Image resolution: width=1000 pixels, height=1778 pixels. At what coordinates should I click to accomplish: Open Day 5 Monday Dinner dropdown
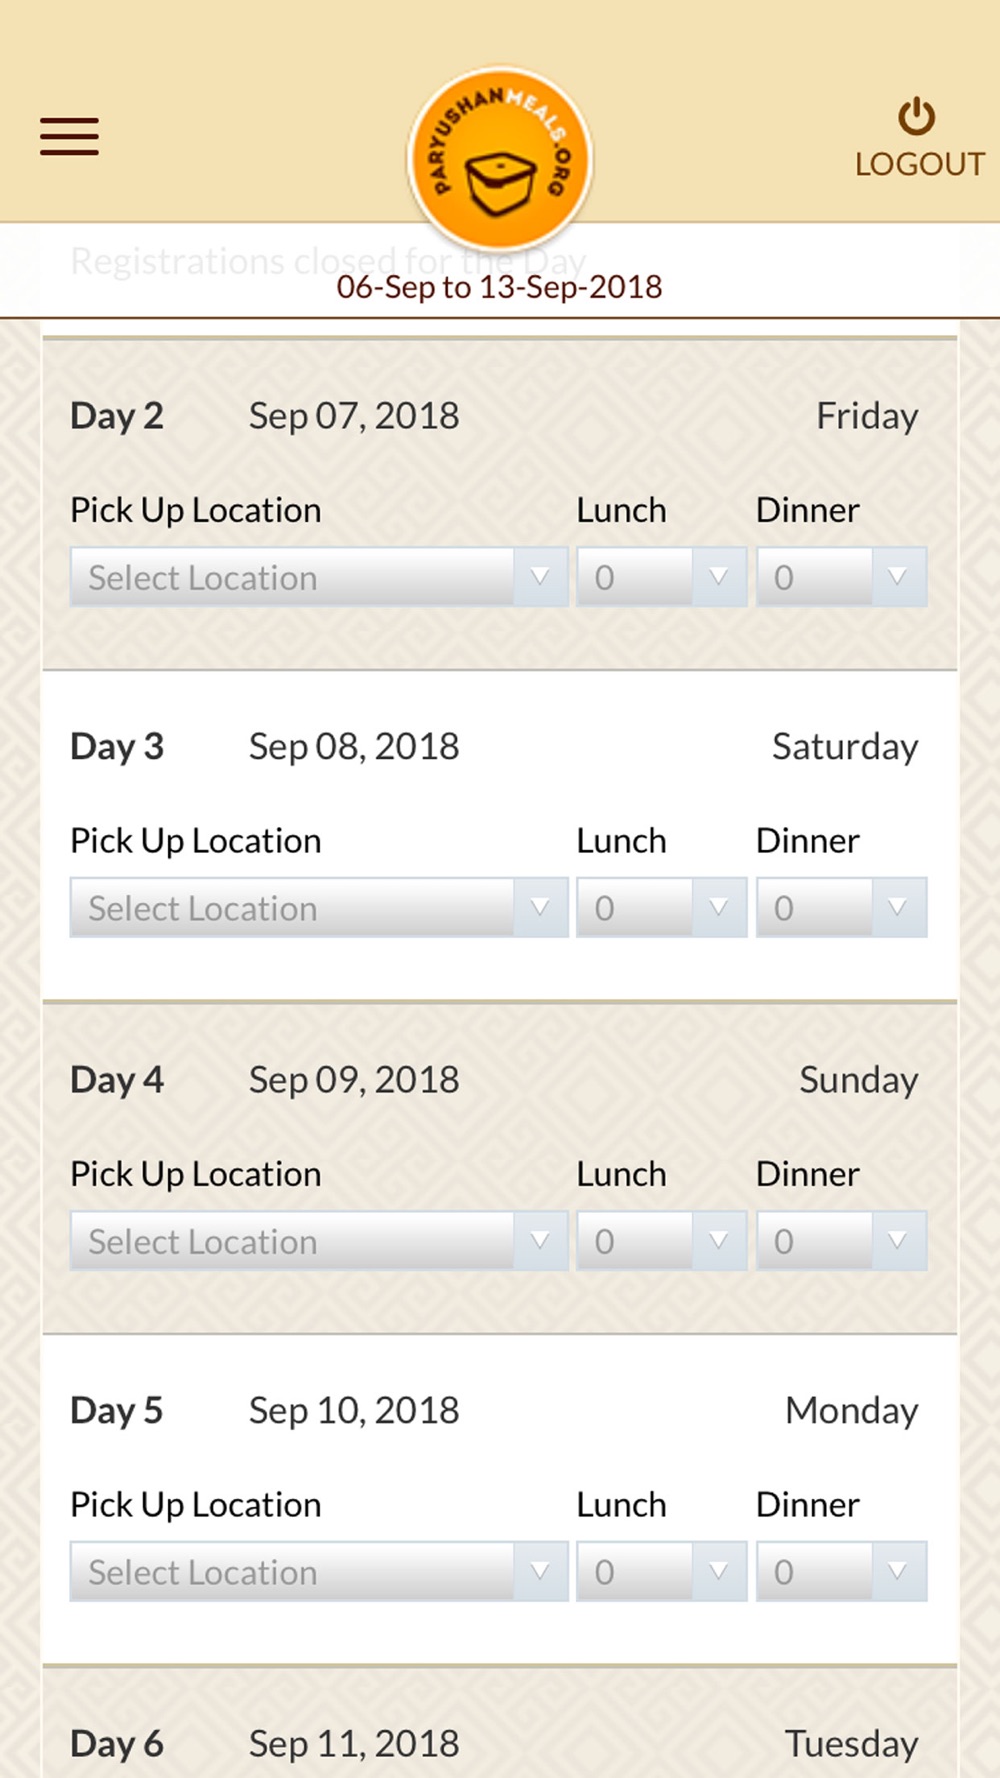(x=841, y=1572)
